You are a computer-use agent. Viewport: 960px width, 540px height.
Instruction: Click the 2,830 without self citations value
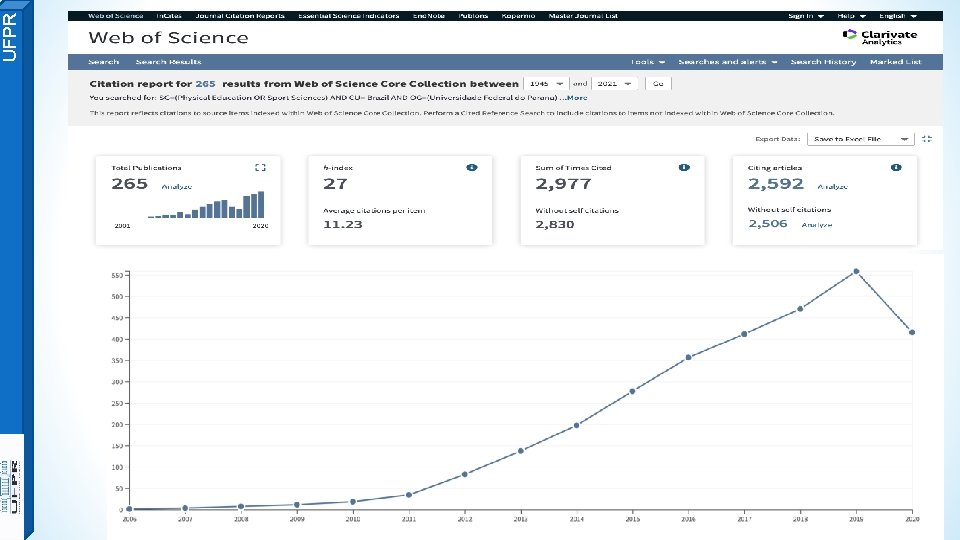(x=555, y=224)
